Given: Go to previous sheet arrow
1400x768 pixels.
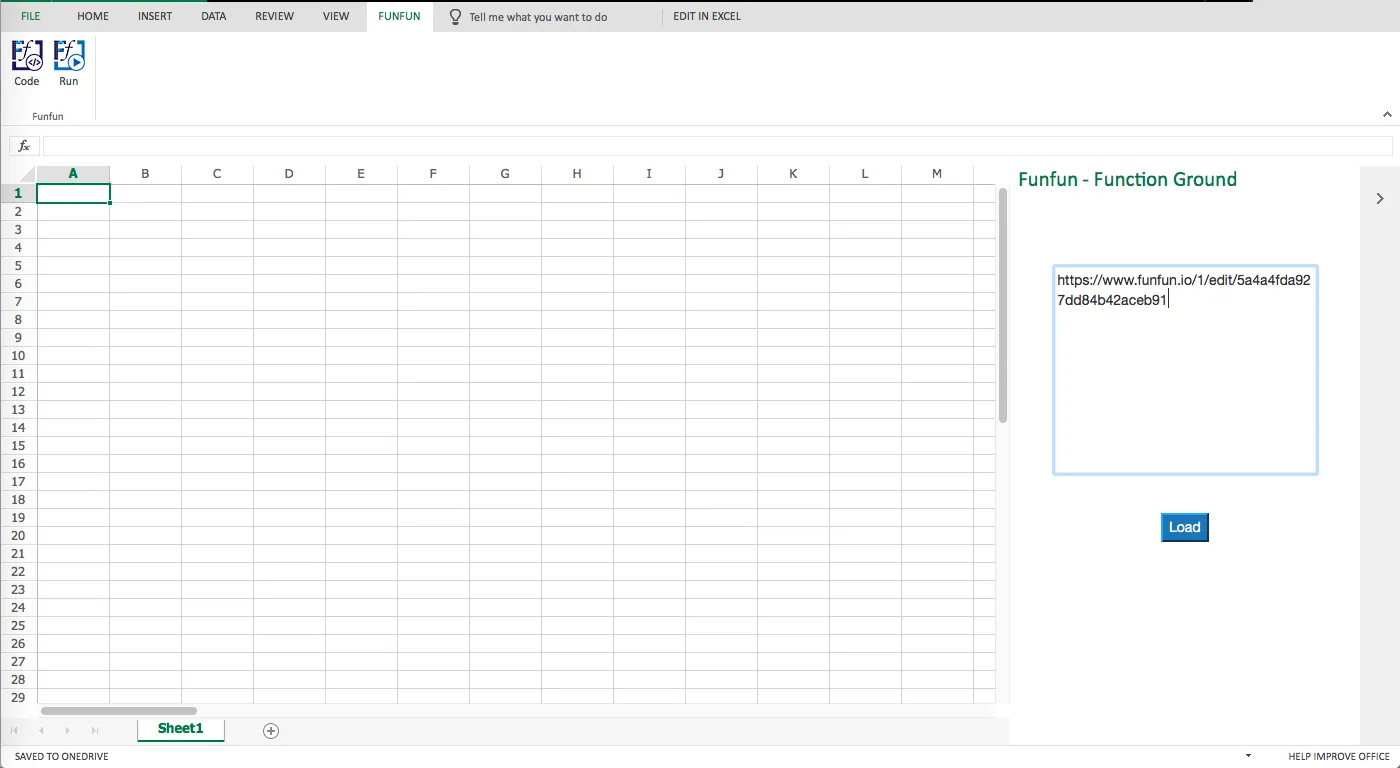Looking at the screenshot, I should tap(41, 731).
